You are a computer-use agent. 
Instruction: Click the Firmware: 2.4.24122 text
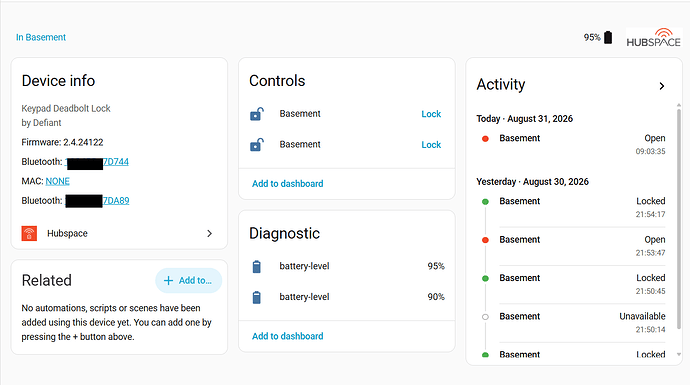(x=62, y=143)
